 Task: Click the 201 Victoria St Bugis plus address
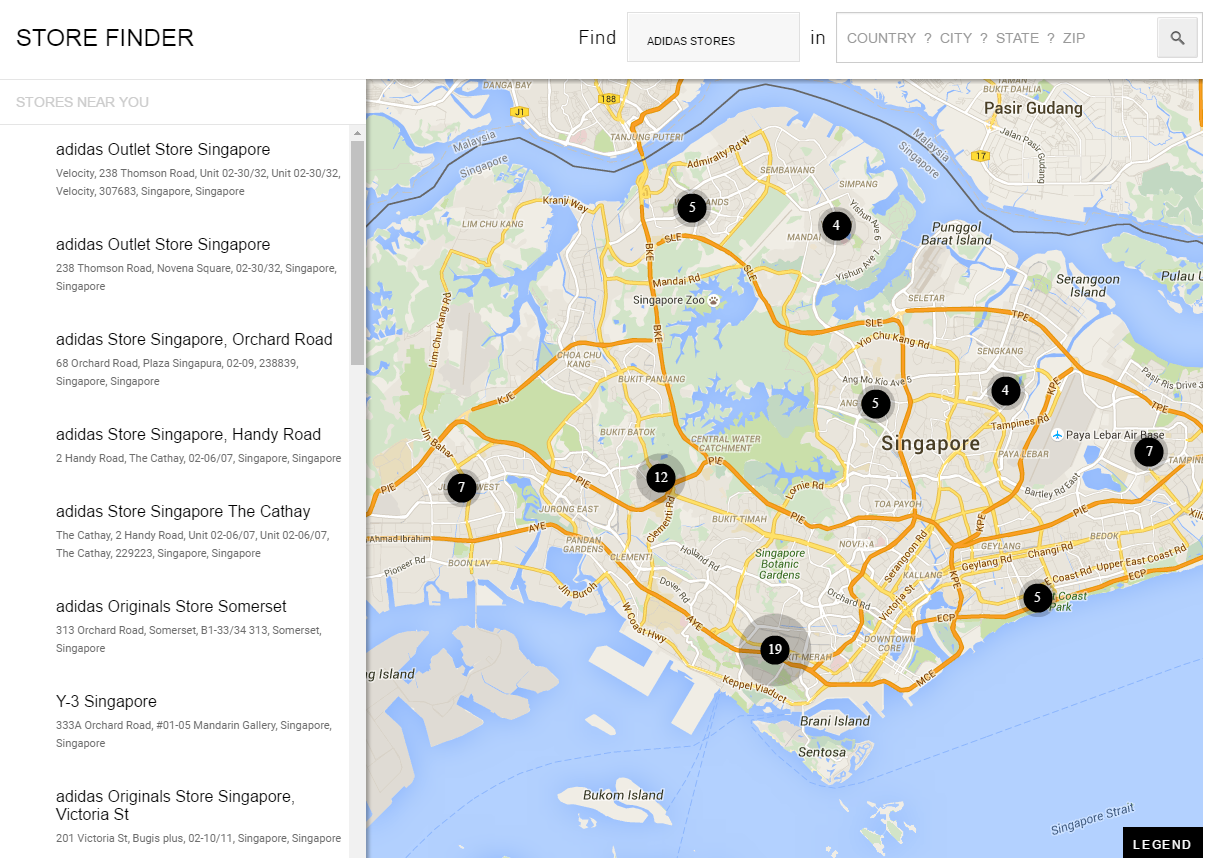pyautogui.click(x=198, y=838)
